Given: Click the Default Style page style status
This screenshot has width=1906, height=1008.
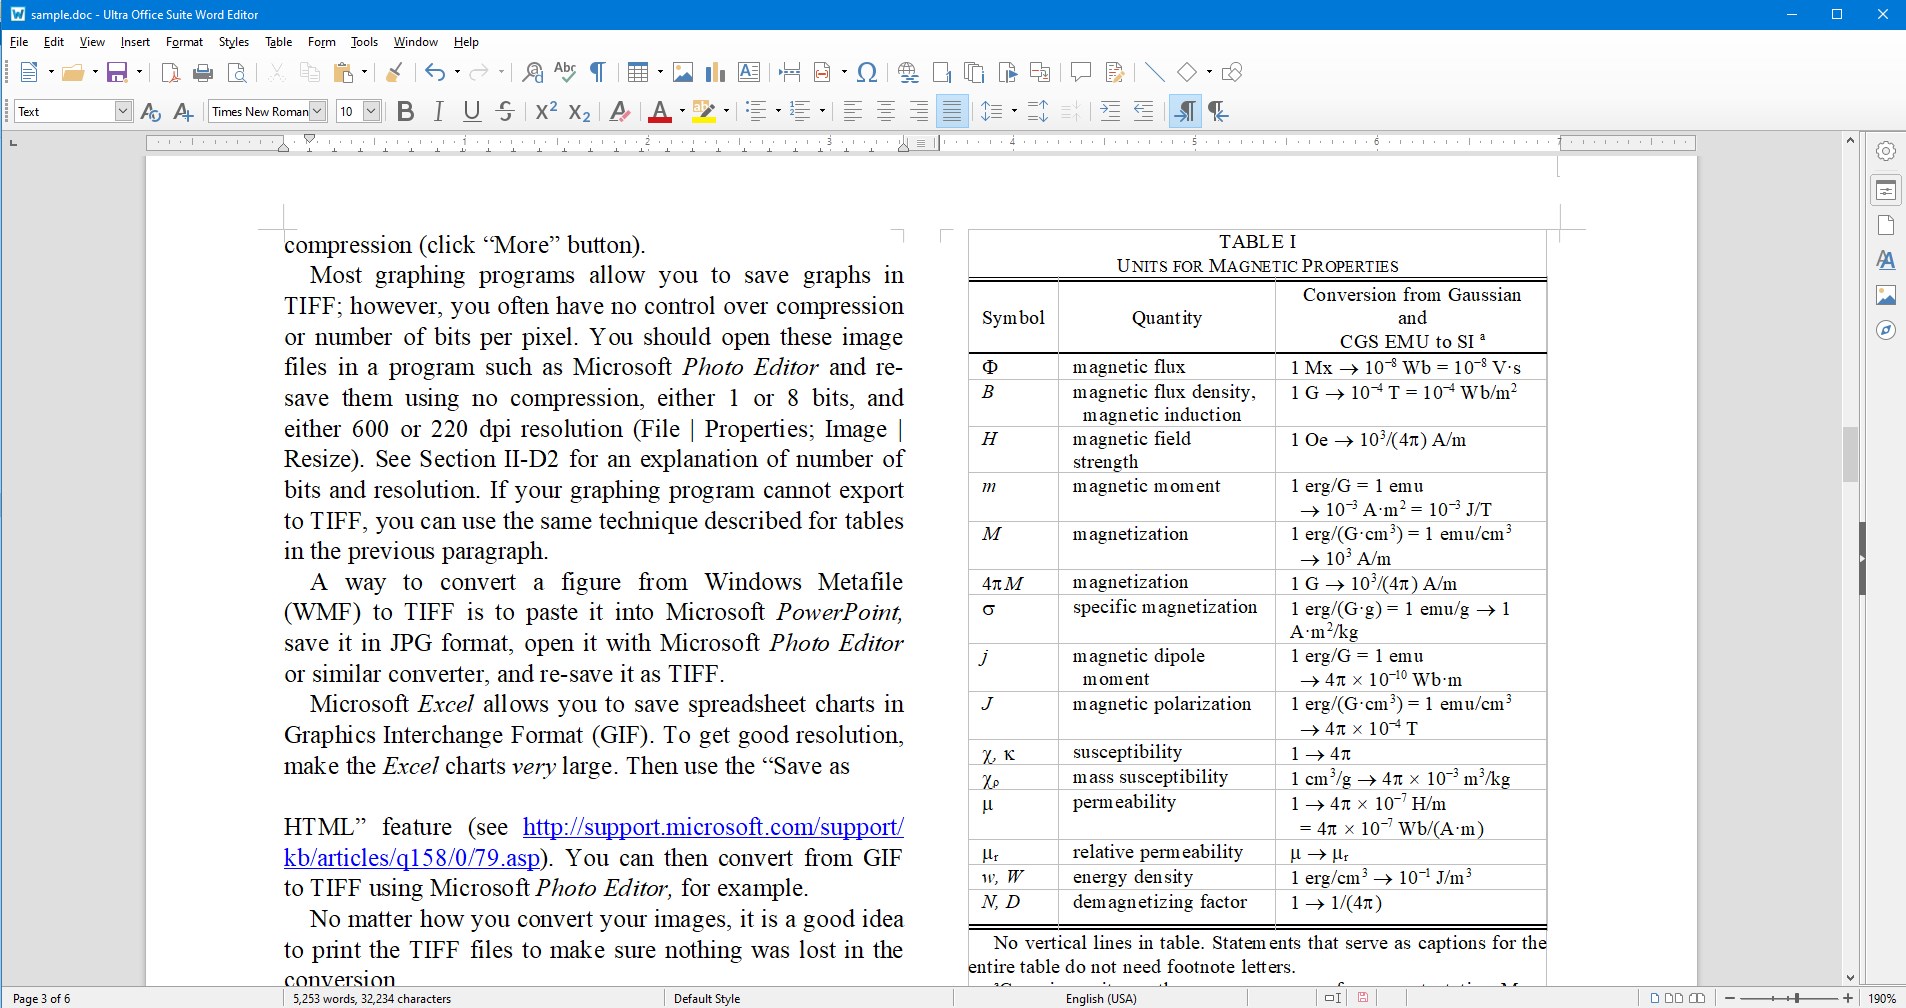Looking at the screenshot, I should [x=707, y=998].
